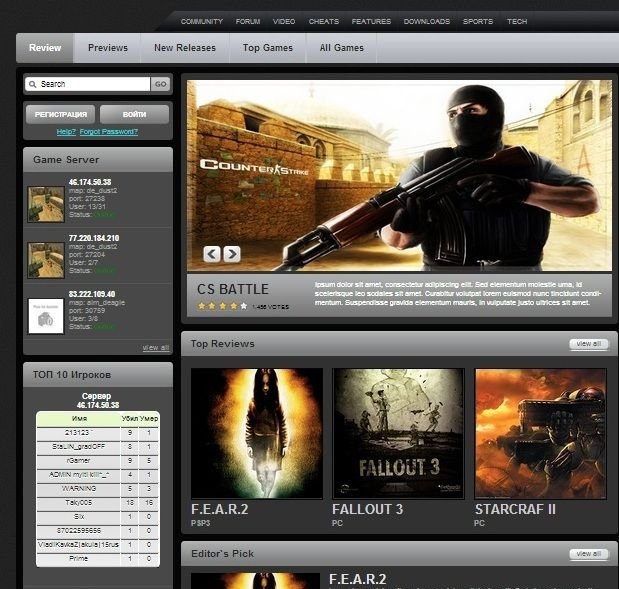This screenshot has height=589, width=619.
Task: Open the Starcraft II cover image
Action: point(540,433)
